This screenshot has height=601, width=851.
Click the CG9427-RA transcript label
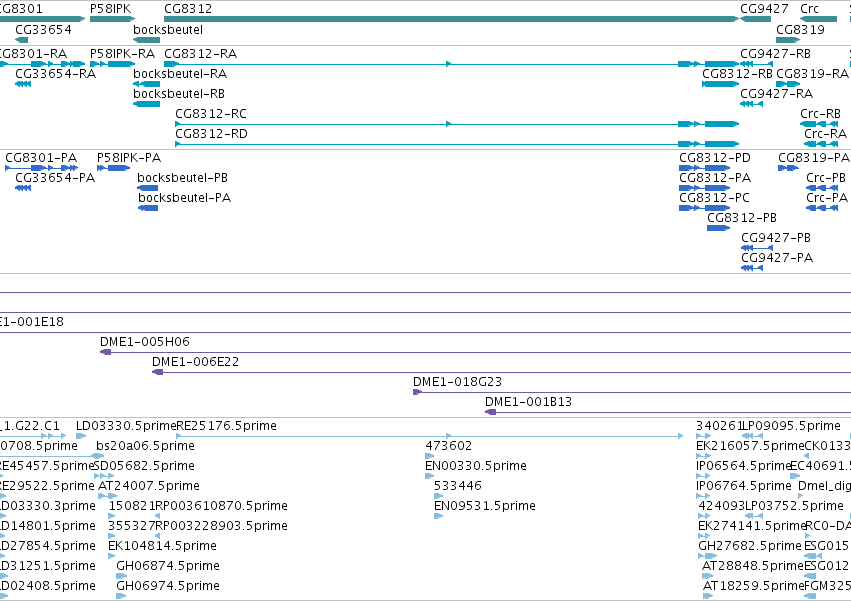[777, 94]
